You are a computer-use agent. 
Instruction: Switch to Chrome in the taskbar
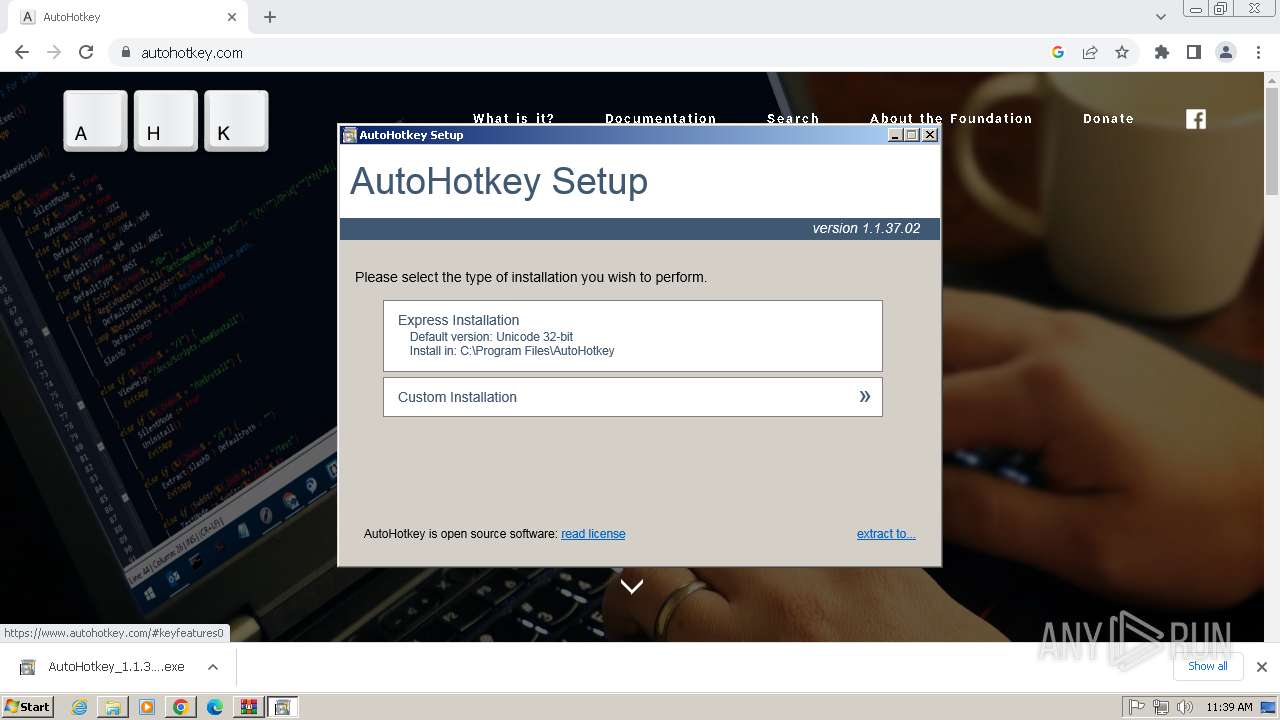pos(181,707)
